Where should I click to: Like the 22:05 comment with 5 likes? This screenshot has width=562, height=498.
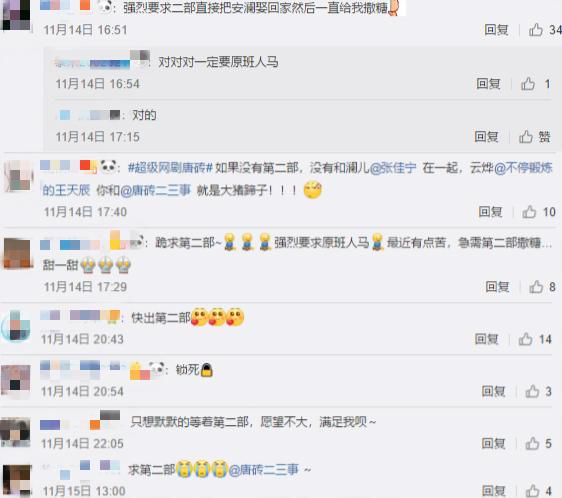532,444
